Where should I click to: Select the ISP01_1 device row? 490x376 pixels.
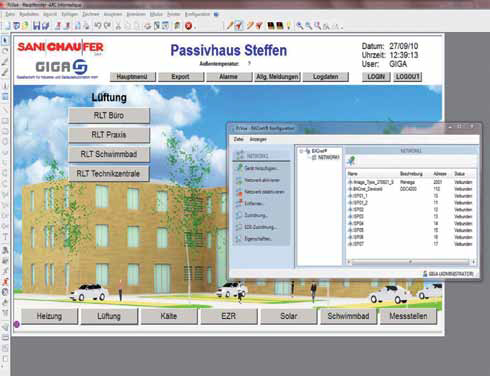[410, 196]
